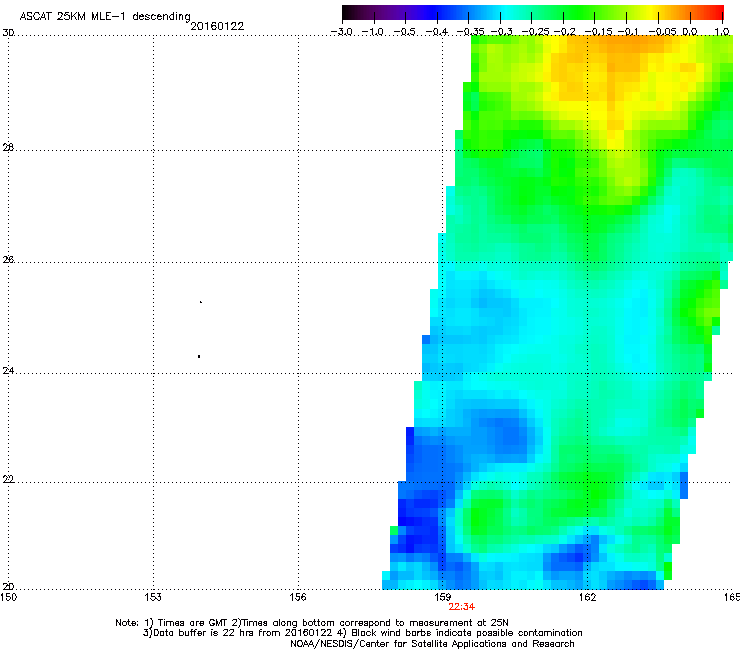Select the longitude axis label 156
The width and height of the screenshot is (740, 650).
[298, 598]
